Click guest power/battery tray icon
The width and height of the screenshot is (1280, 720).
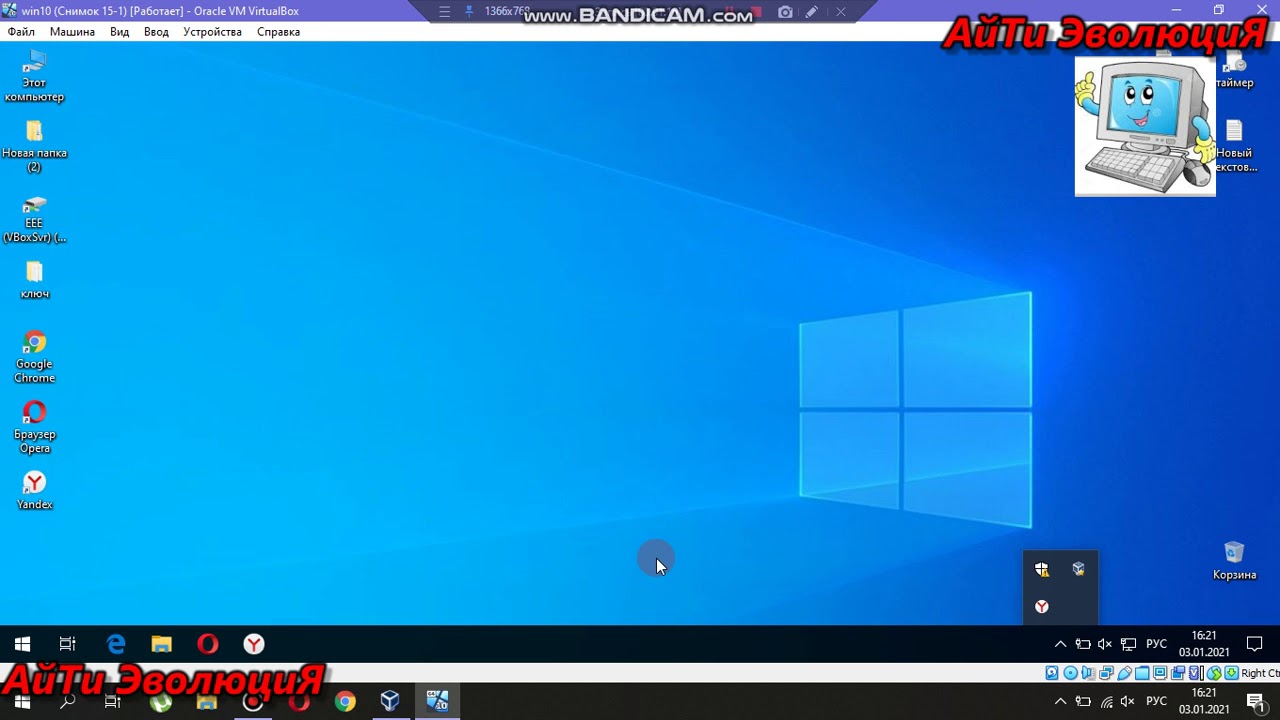pyautogui.click(x=1083, y=644)
